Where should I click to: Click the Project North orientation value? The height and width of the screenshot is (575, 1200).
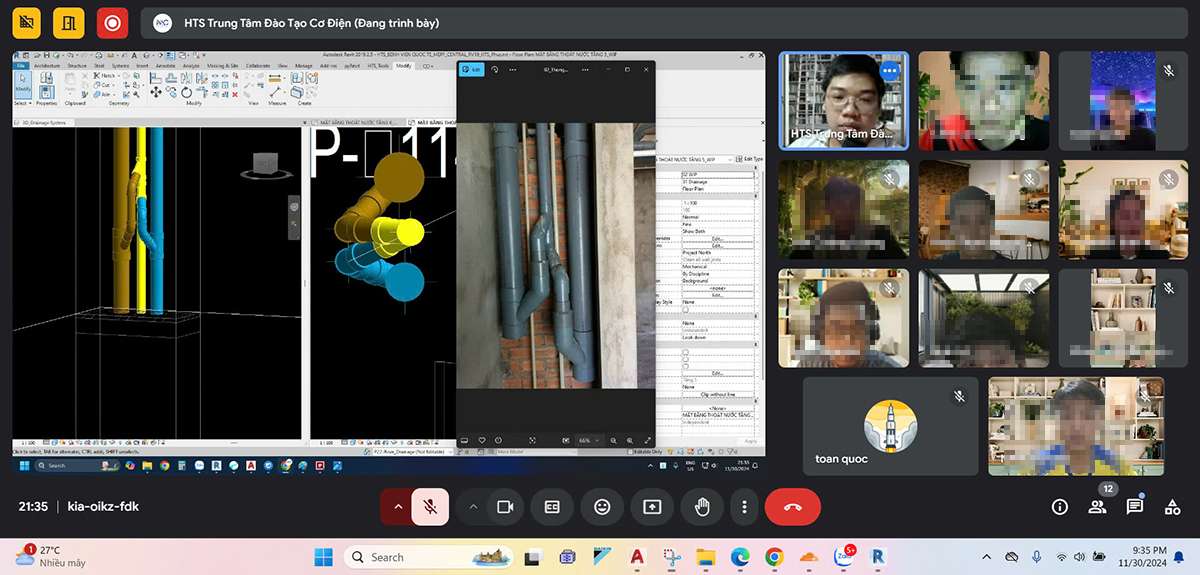(x=717, y=253)
